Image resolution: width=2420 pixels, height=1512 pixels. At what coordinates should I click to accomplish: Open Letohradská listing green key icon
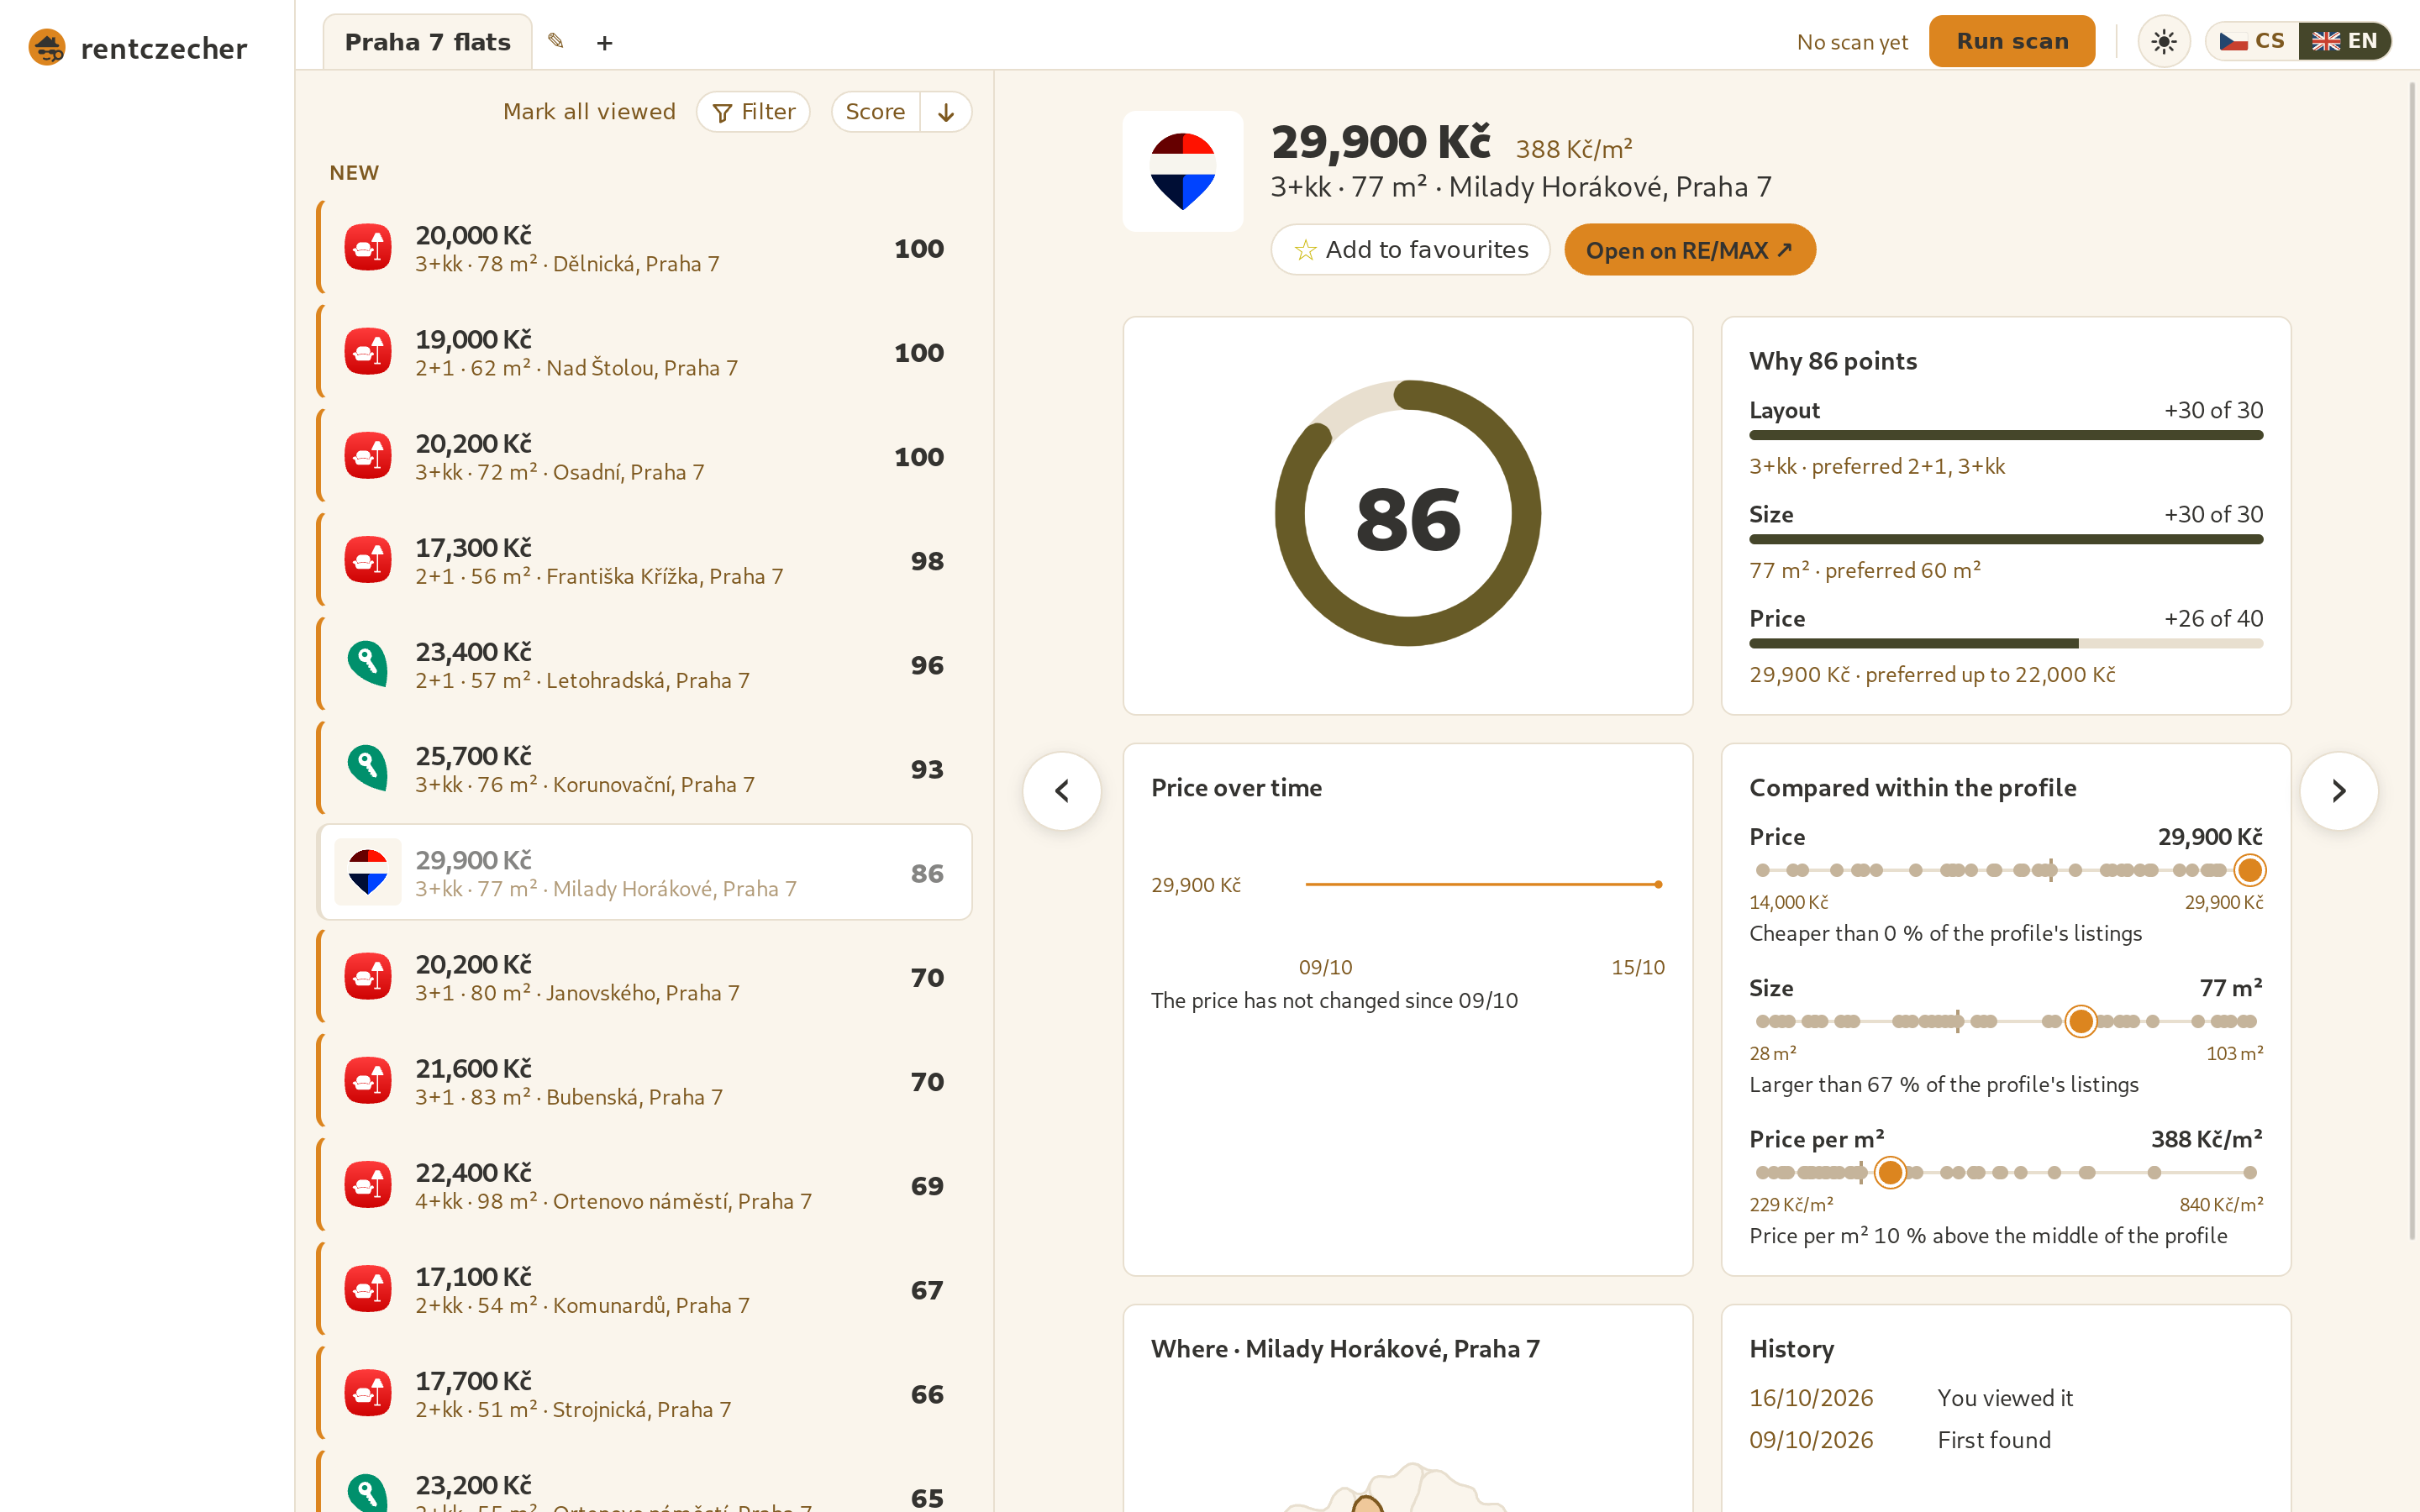[x=368, y=664]
